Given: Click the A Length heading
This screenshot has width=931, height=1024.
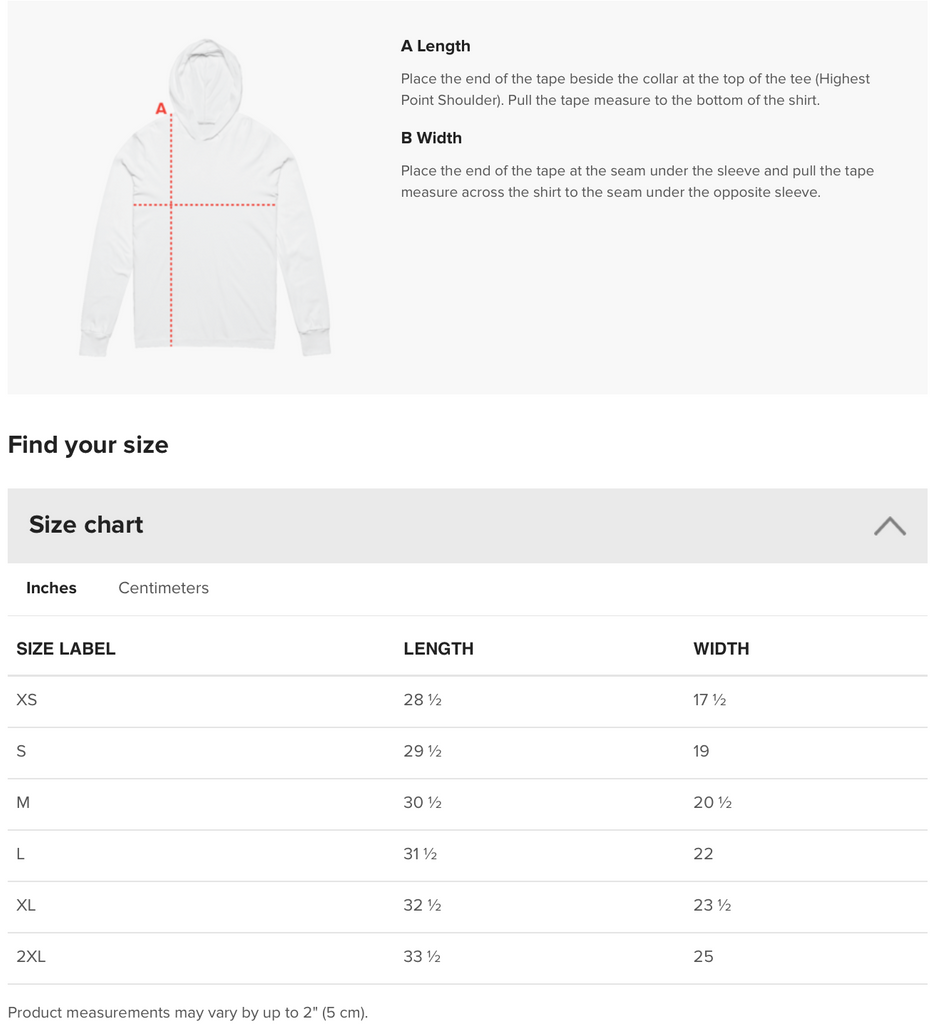Looking at the screenshot, I should point(435,46).
